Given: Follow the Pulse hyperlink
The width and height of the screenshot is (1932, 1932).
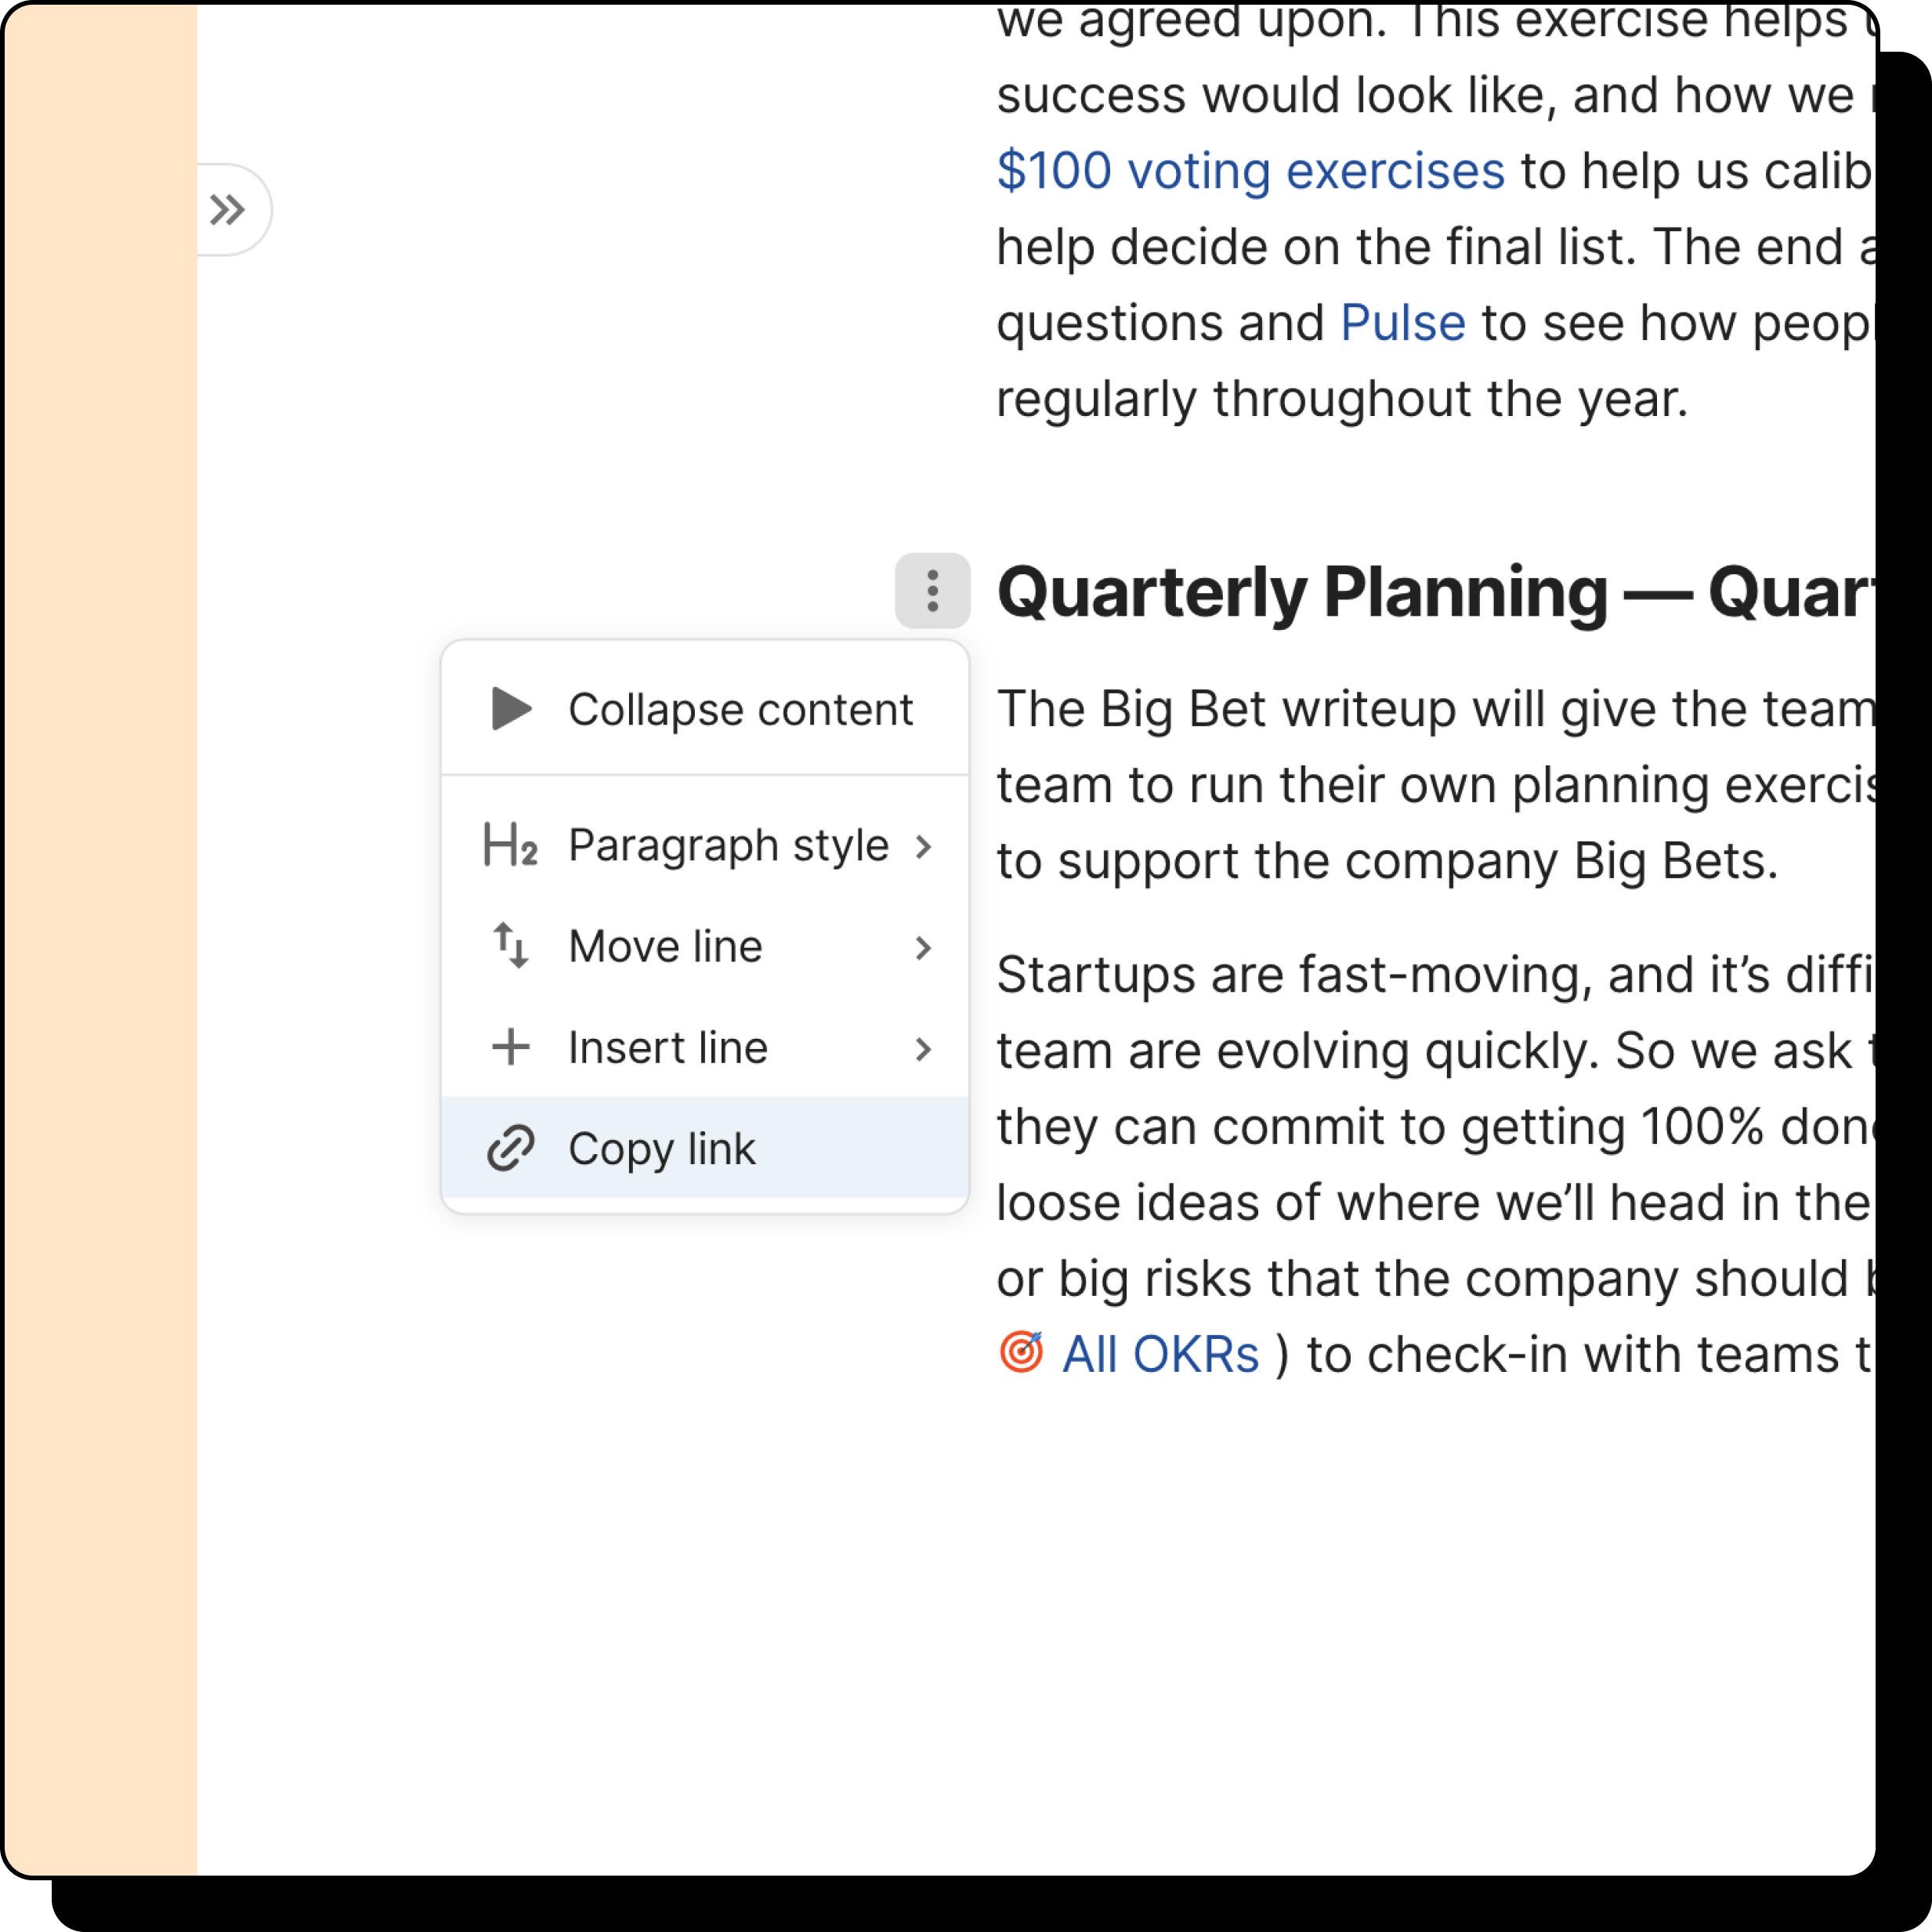Looking at the screenshot, I should pos(1402,323).
